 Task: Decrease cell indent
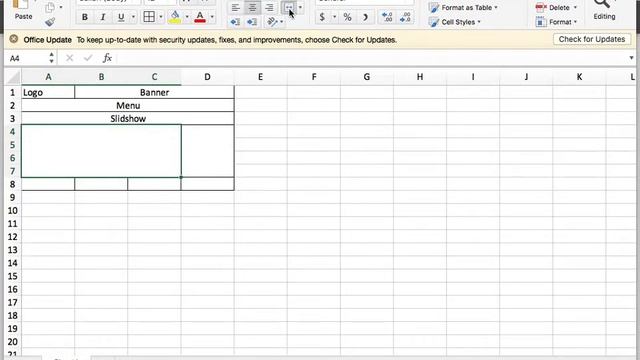[235, 22]
